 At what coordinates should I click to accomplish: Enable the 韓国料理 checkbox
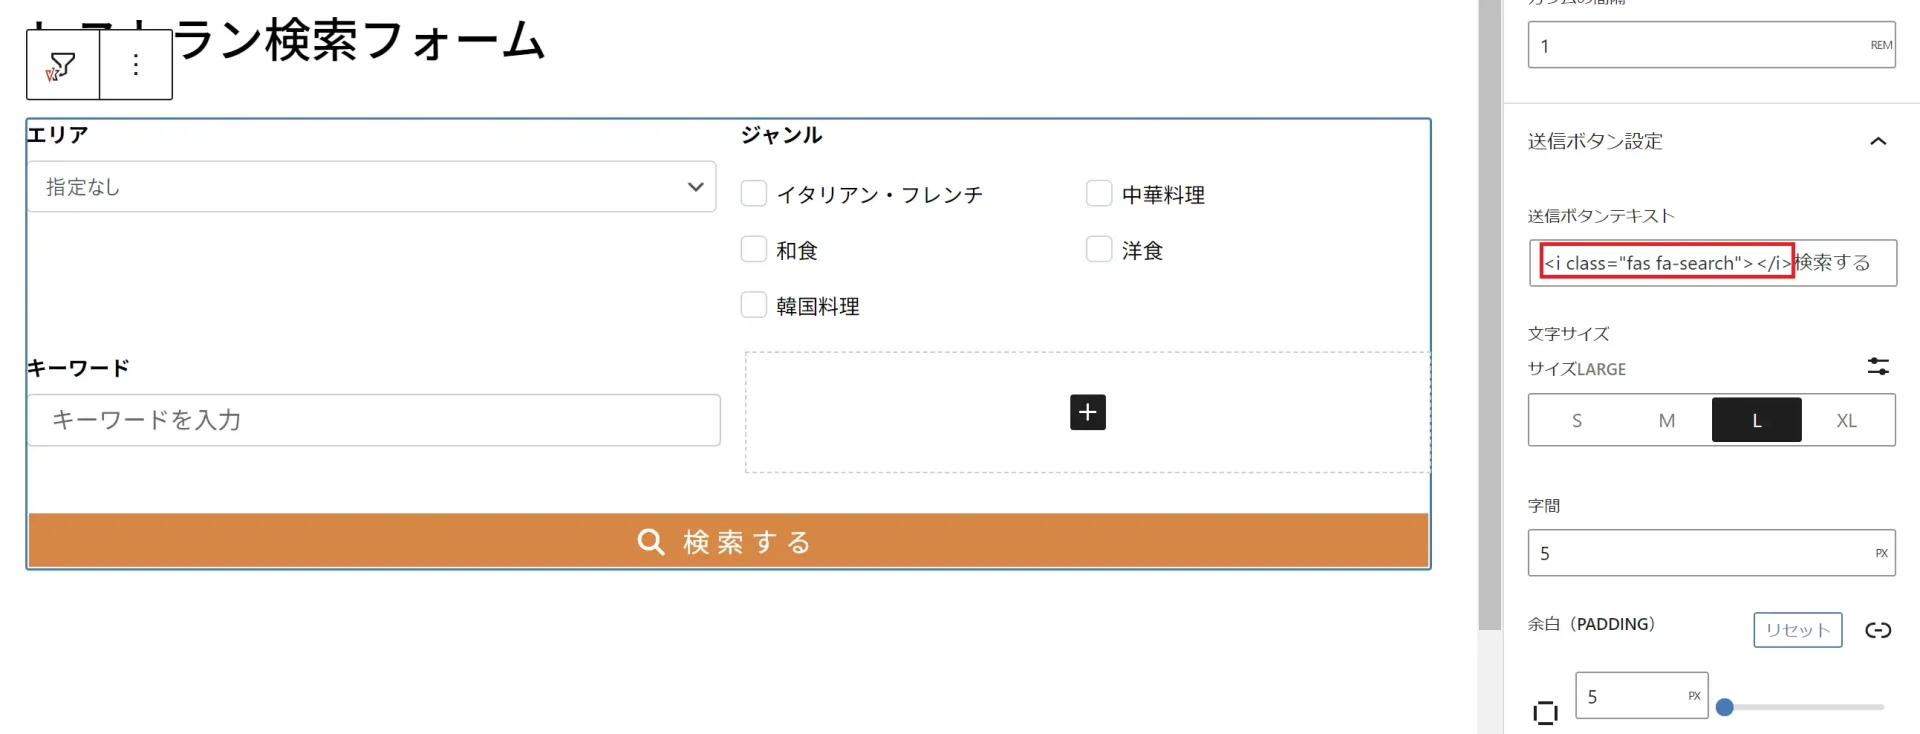(x=754, y=305)
